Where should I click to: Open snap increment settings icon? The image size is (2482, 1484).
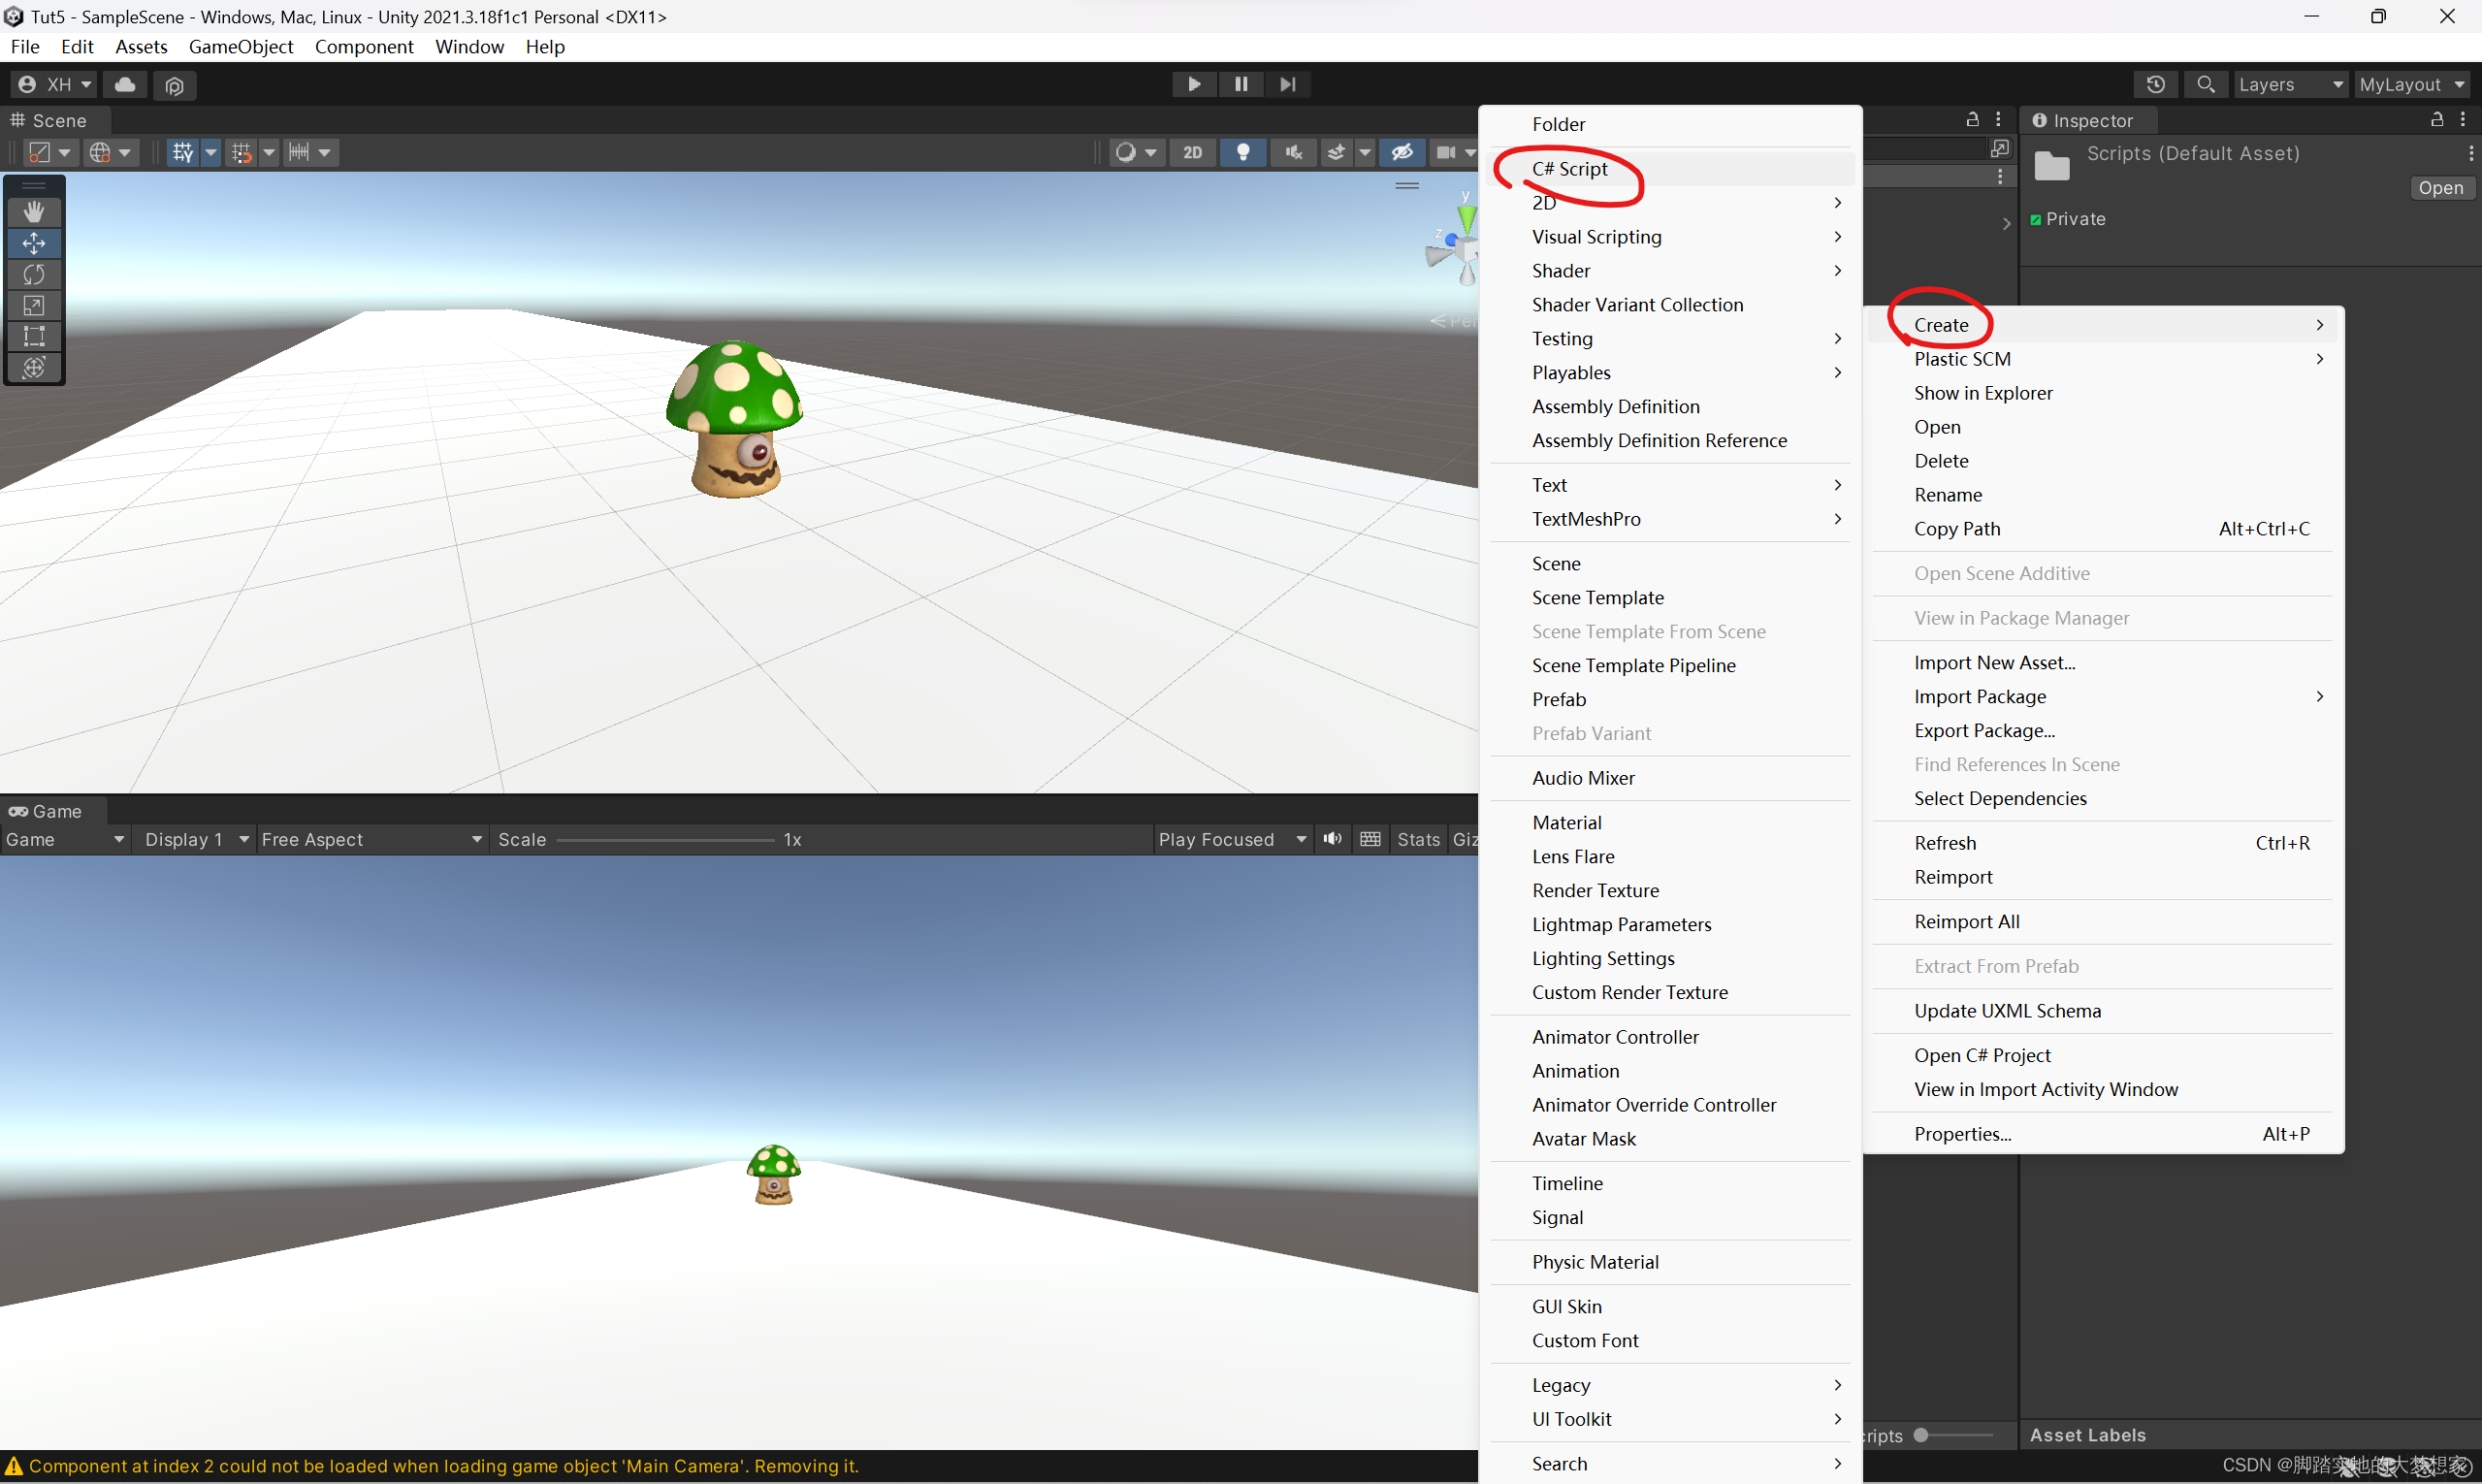[x=310, y=152]
